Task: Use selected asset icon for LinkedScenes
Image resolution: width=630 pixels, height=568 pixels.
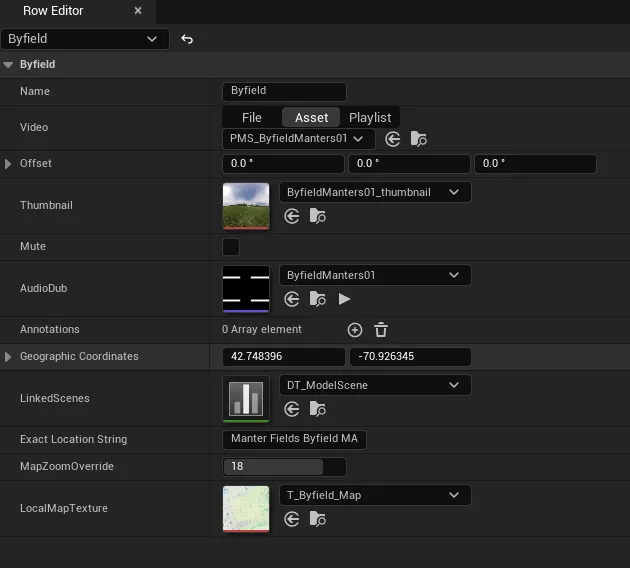Action: tap(292, 409)
